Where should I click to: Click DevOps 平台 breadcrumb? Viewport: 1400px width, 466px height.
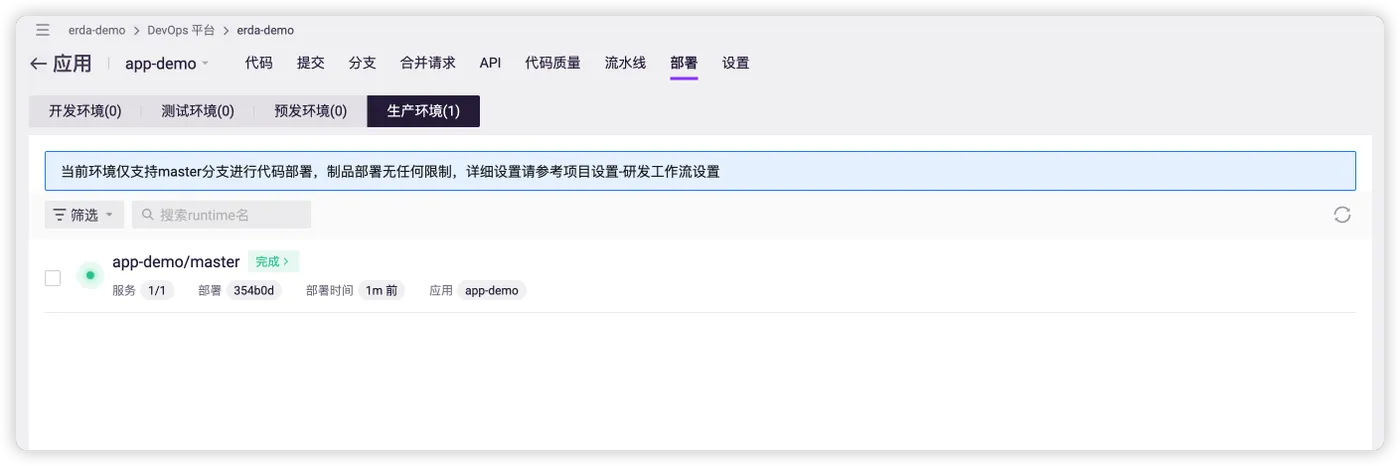tap(181, 31)
